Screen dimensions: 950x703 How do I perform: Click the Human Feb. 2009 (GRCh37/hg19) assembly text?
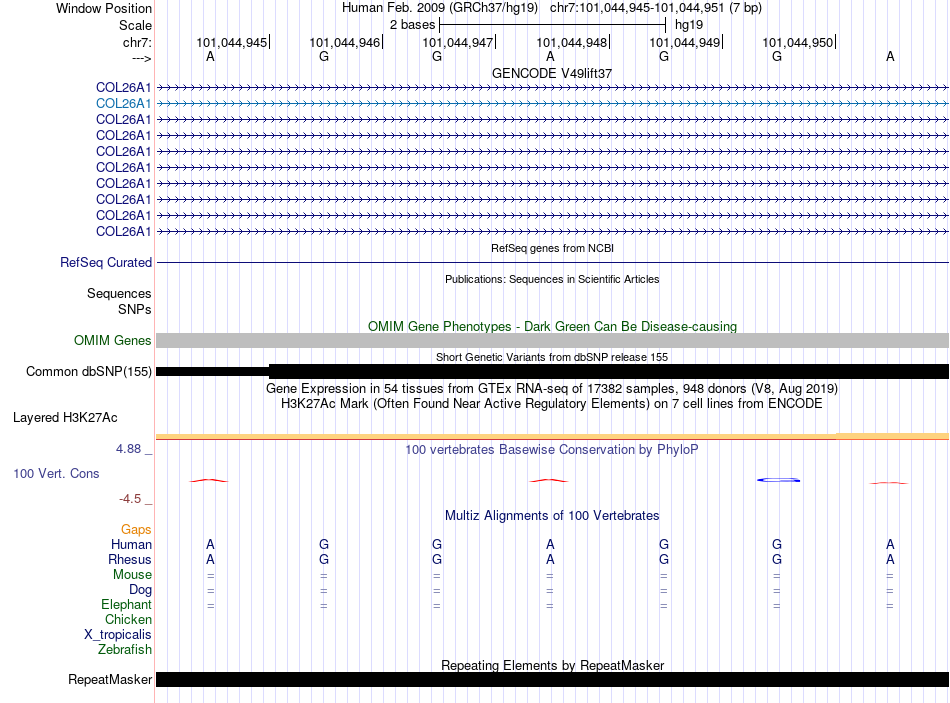[439, 8]
